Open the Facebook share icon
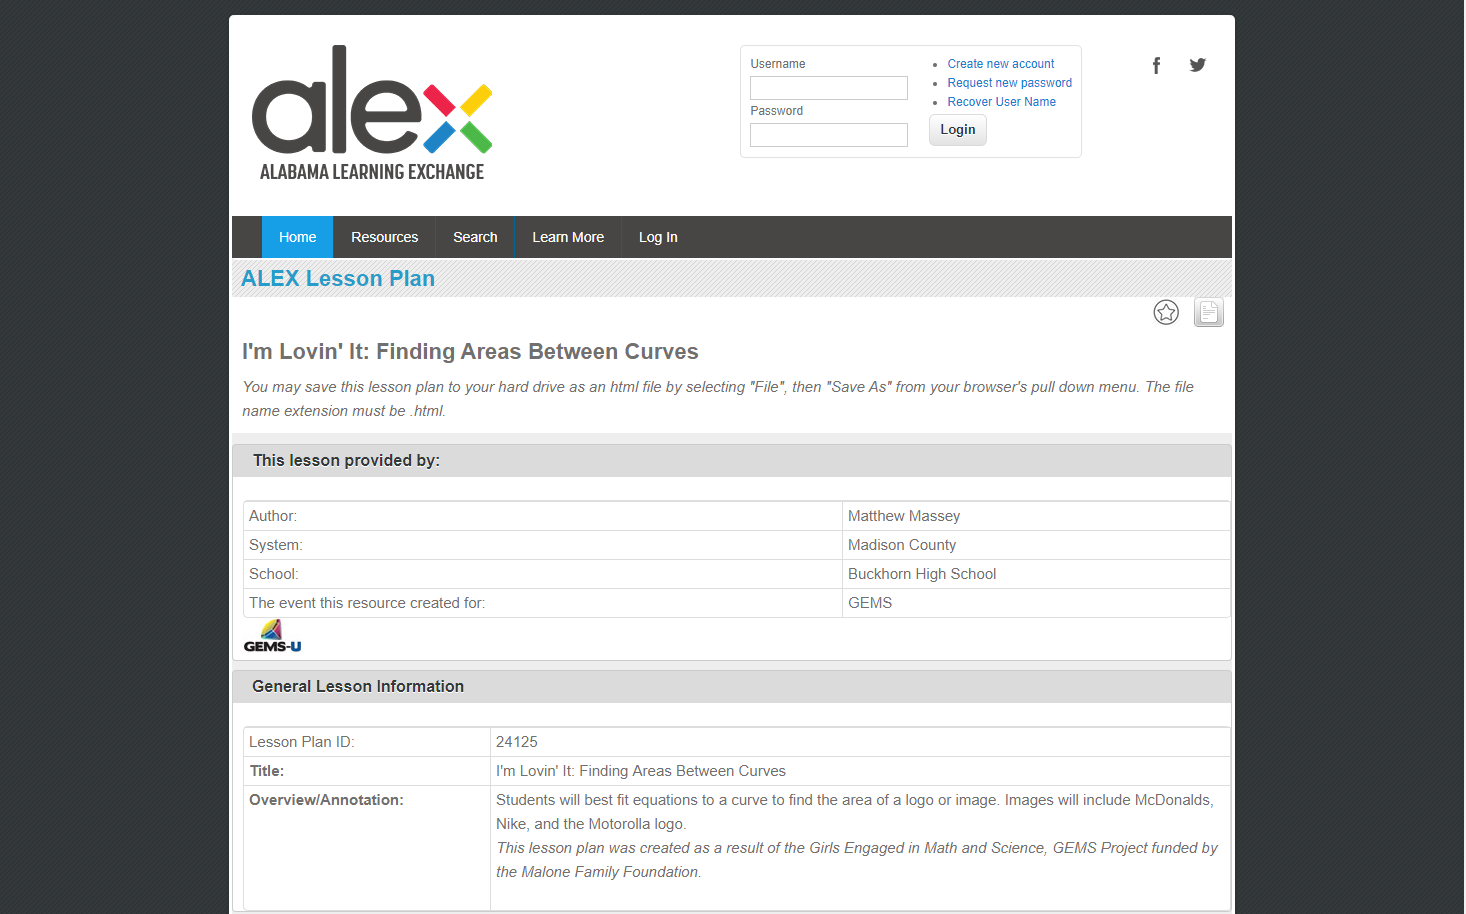Viewport: 1466px width, 914px height. click(1156, 64)
